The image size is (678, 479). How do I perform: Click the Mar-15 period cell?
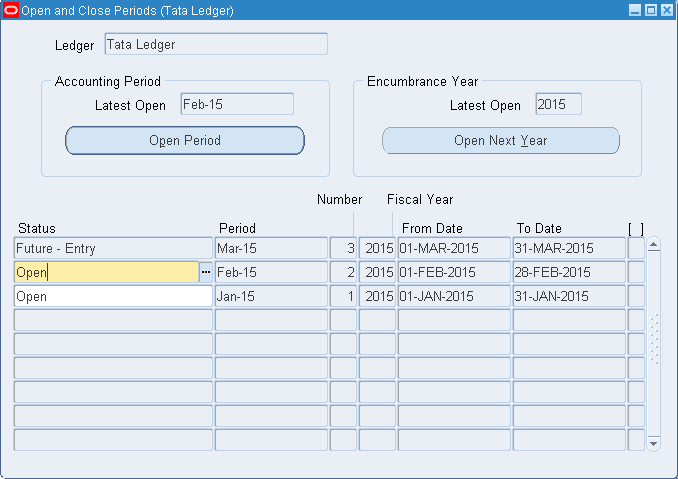tap(271, 248)
